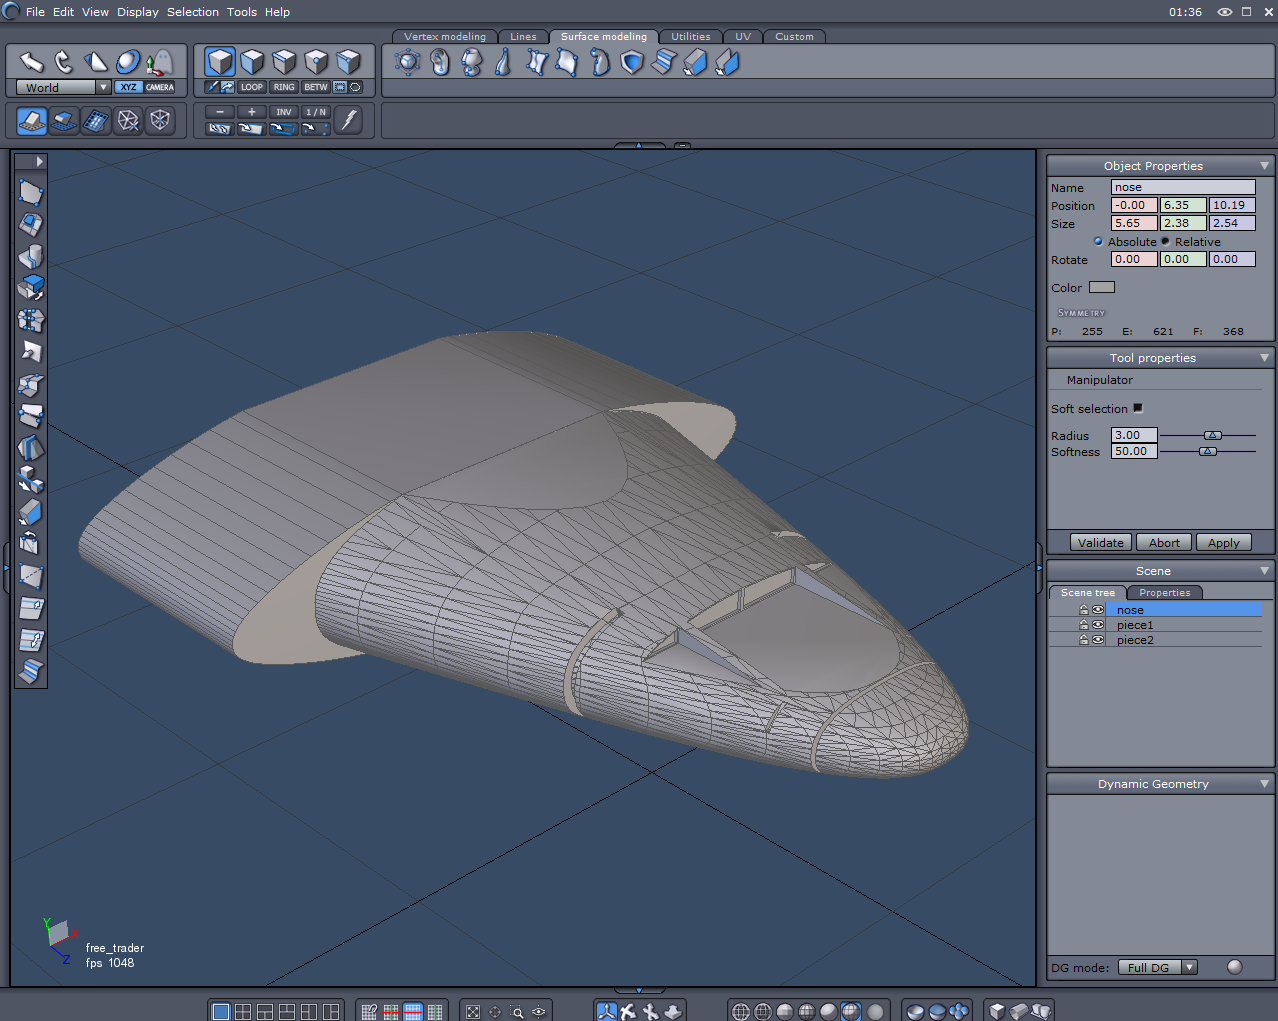Screen dimensions: 1278x1021
Task: Activate the lightning bolt quick-action icon
Action: pyautogui.click(x=348, y=120)
